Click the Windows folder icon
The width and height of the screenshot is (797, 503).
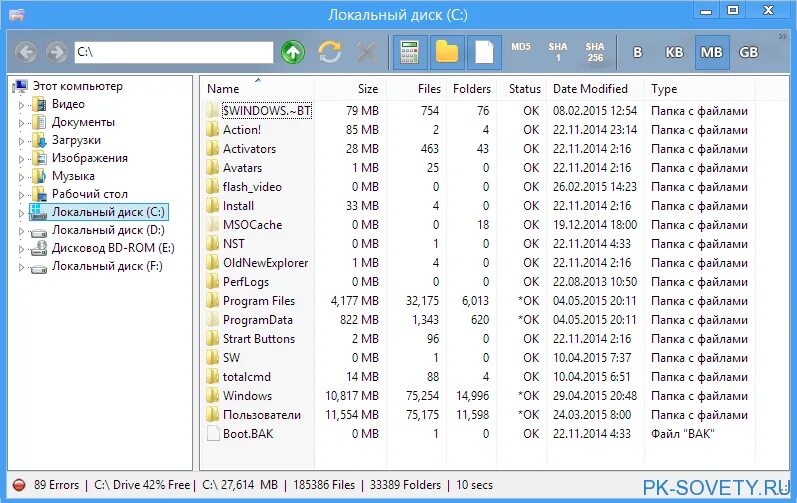tap(212, 396)
